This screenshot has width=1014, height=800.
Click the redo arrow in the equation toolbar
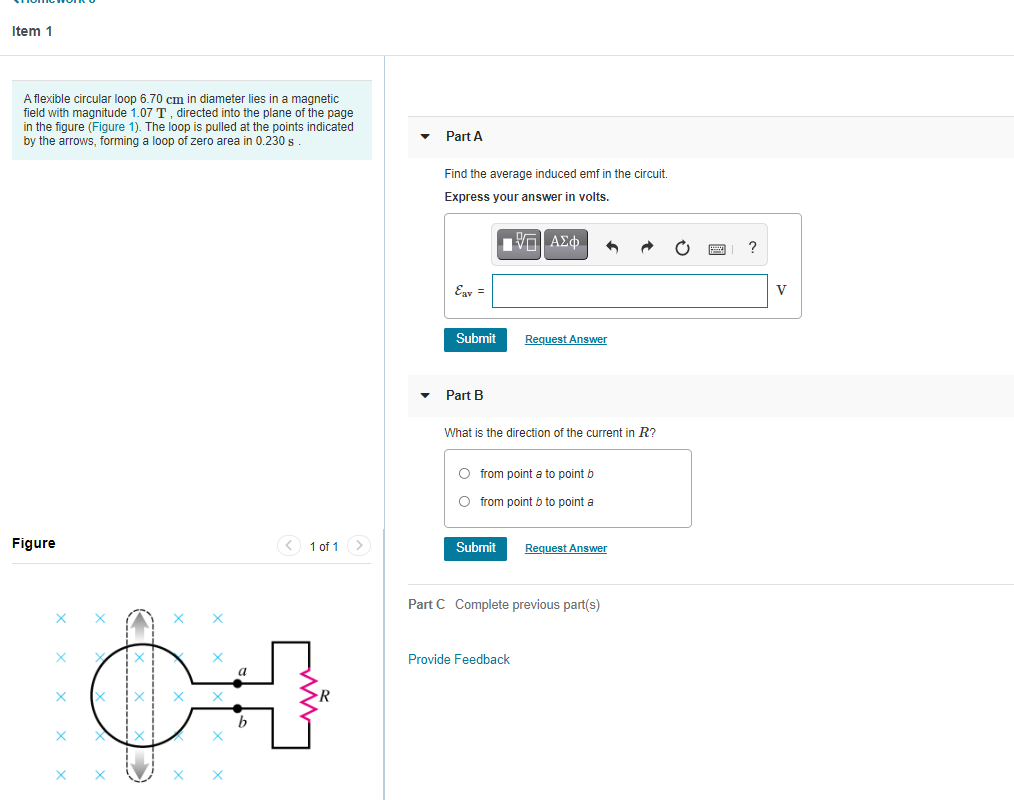tap(646, 246)
